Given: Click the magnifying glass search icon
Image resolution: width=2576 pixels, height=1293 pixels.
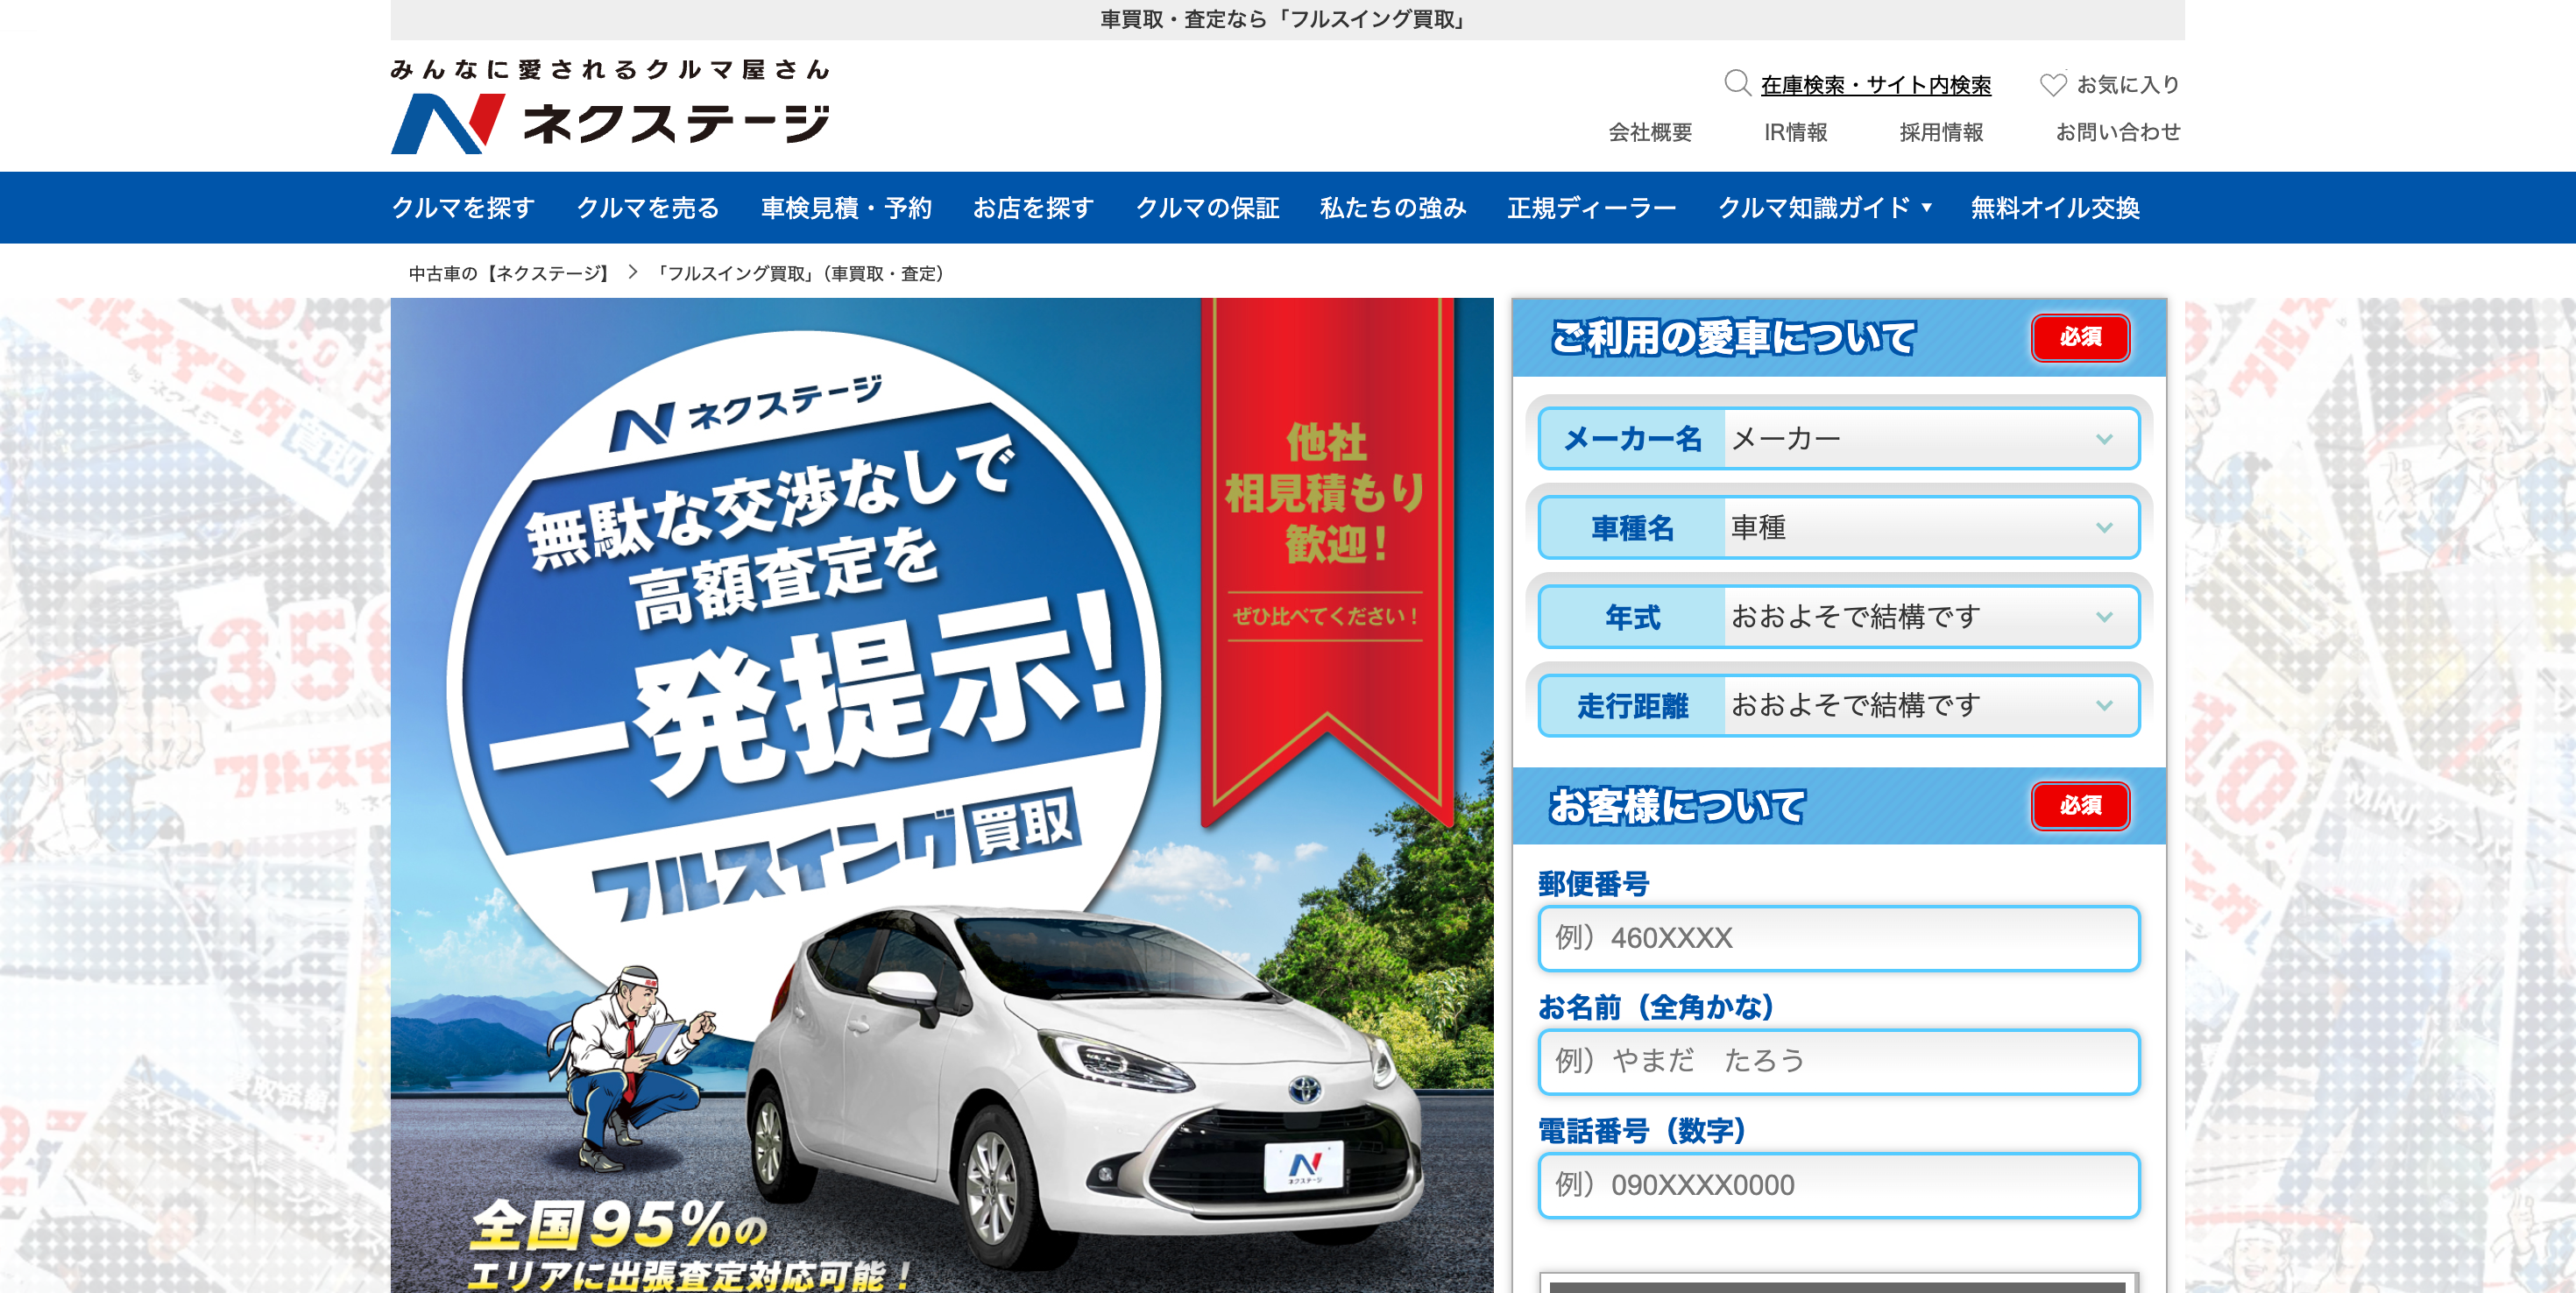Looking at the screenshot, I should click(x=1737, y=83).
